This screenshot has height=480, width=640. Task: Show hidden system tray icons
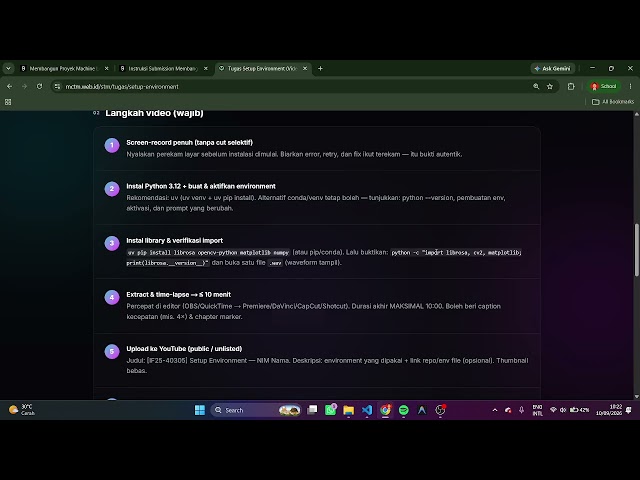point(495,410)
